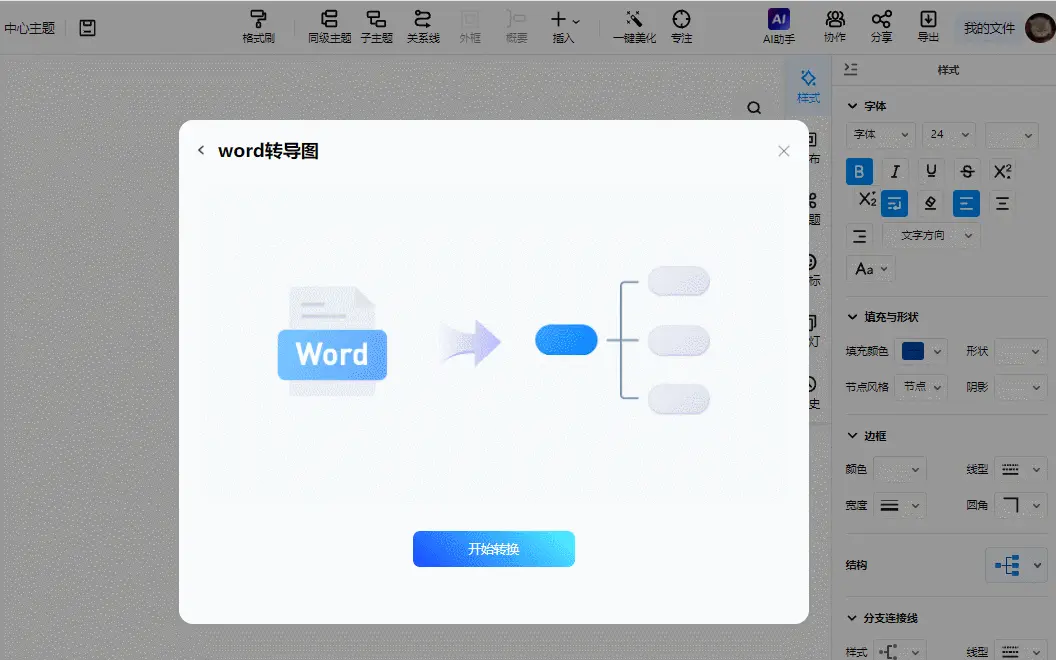
Task: Toggle subscript formatting
Action: tap(866, 199)
